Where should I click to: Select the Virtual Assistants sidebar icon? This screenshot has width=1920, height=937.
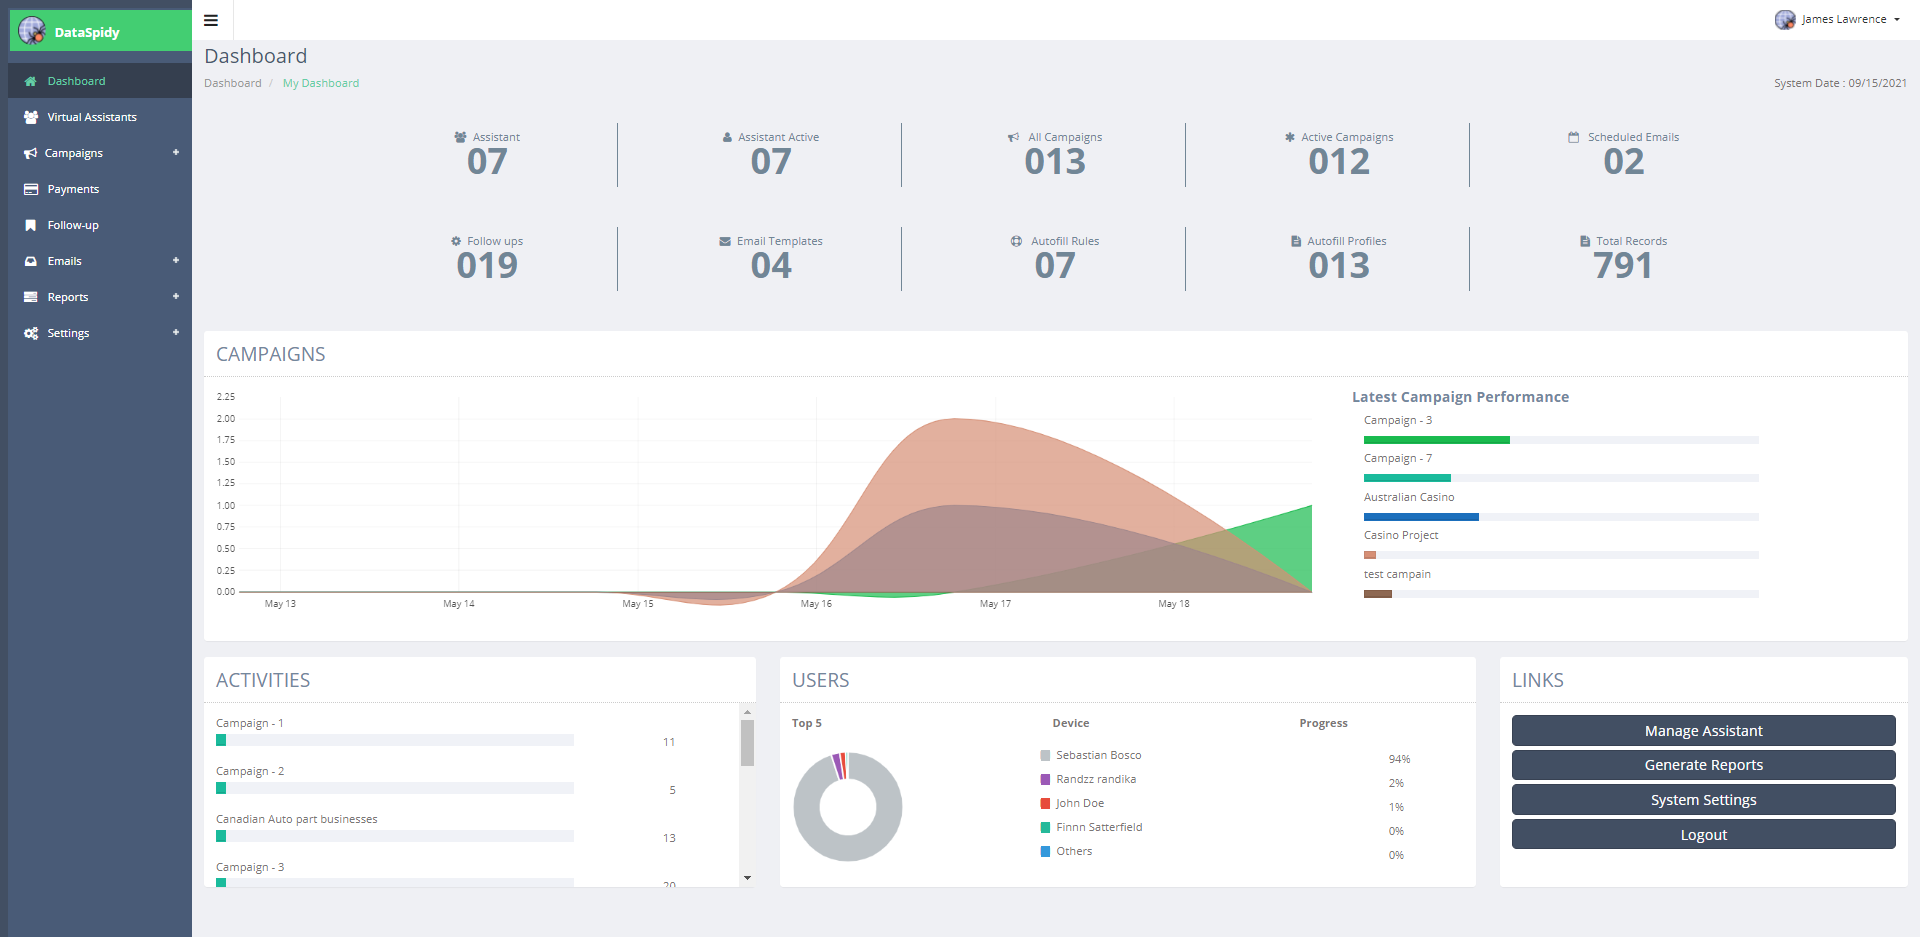[x=30, y=117]
